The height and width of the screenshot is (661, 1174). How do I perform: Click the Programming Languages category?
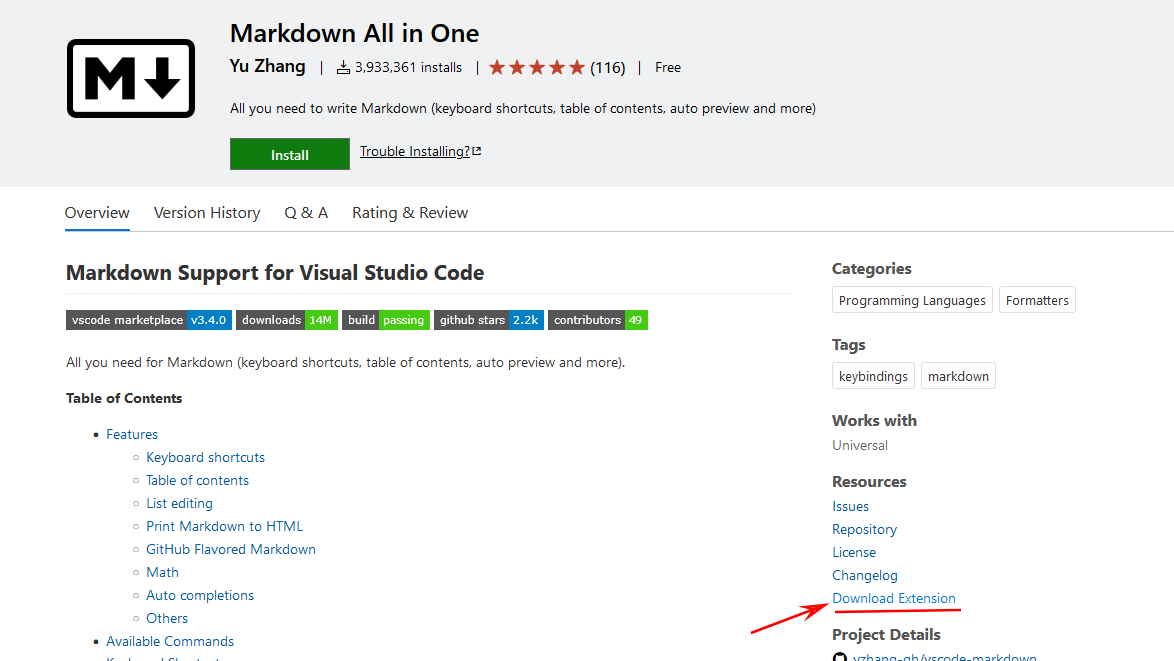tap(911, 299)
